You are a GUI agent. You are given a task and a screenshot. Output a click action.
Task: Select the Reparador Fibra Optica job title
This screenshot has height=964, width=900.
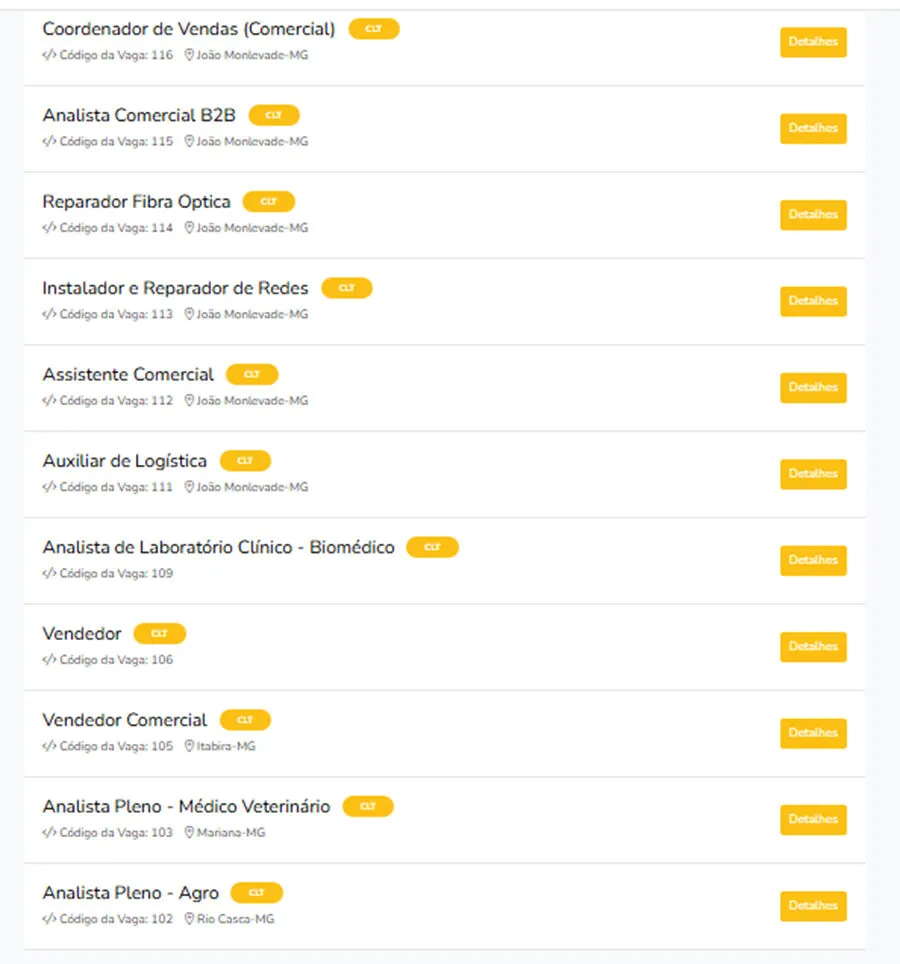[136, 202]
